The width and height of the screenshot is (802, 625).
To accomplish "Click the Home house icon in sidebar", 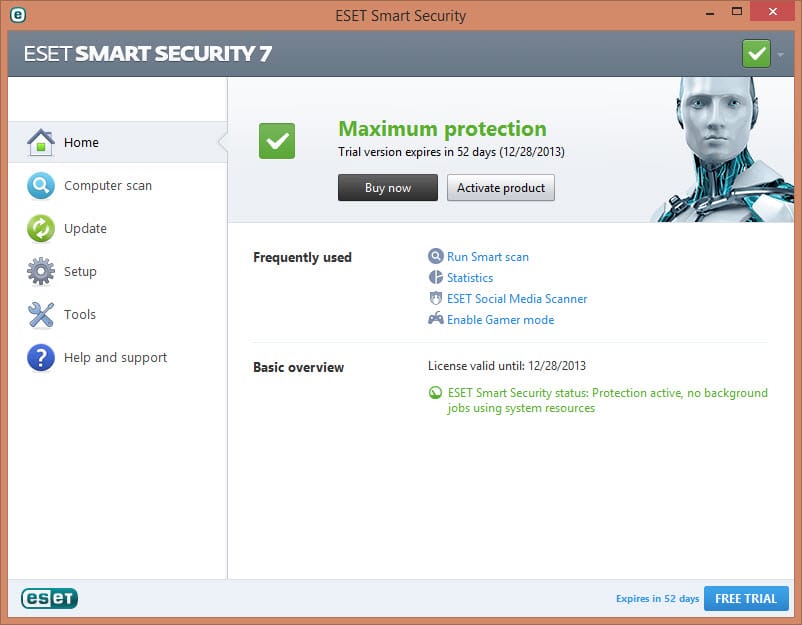I will coord(41,142).
